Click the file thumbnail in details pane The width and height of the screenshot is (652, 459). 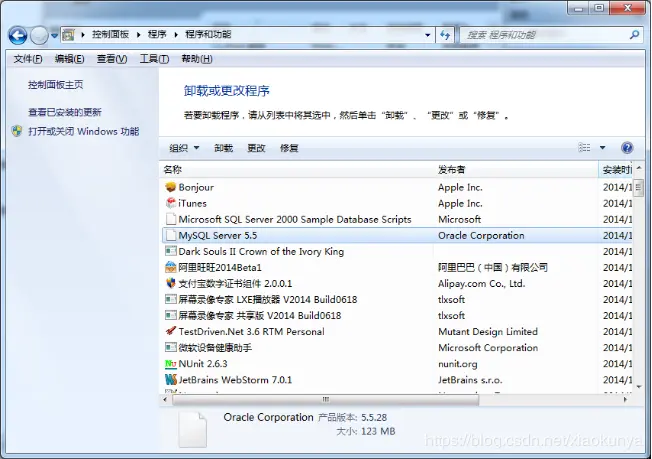pos(192,430)
